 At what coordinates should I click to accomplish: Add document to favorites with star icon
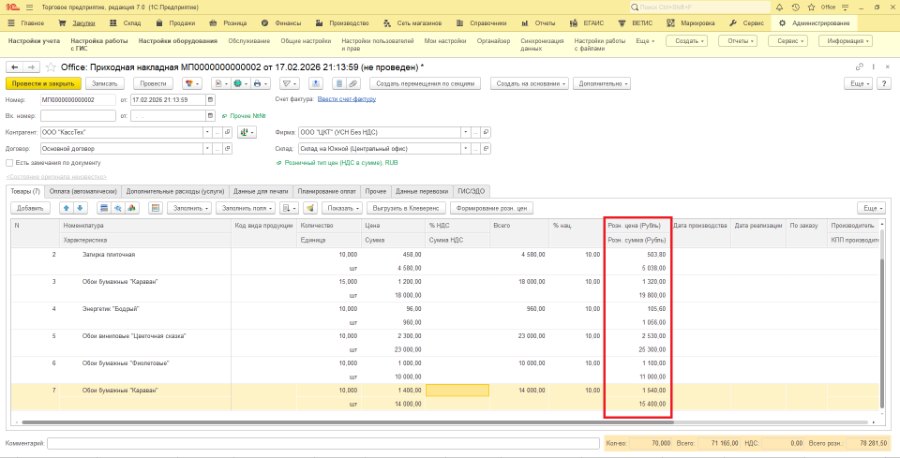pyautogui.click(x=51, y=67)
